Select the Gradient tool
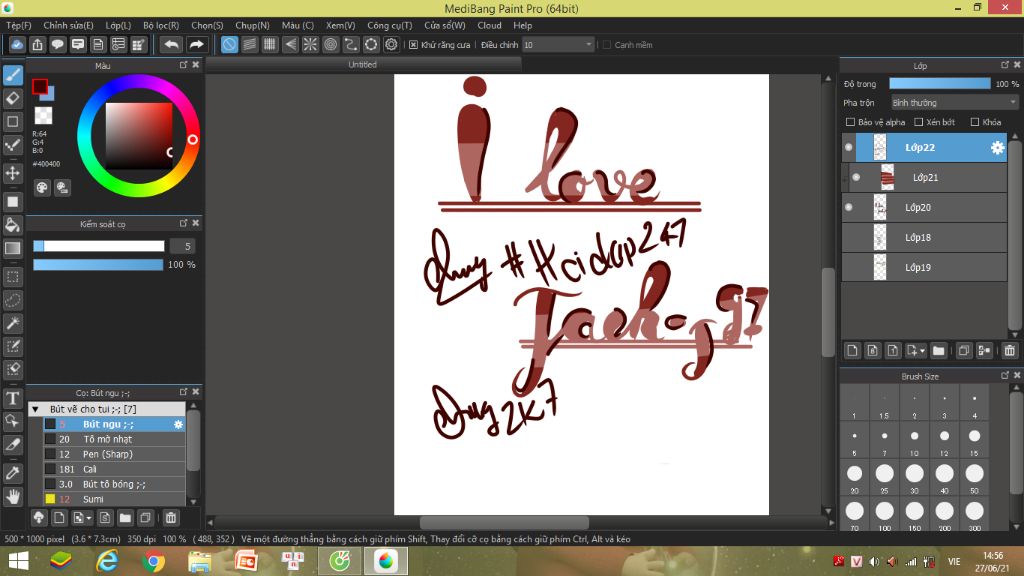 click(12, 248)
